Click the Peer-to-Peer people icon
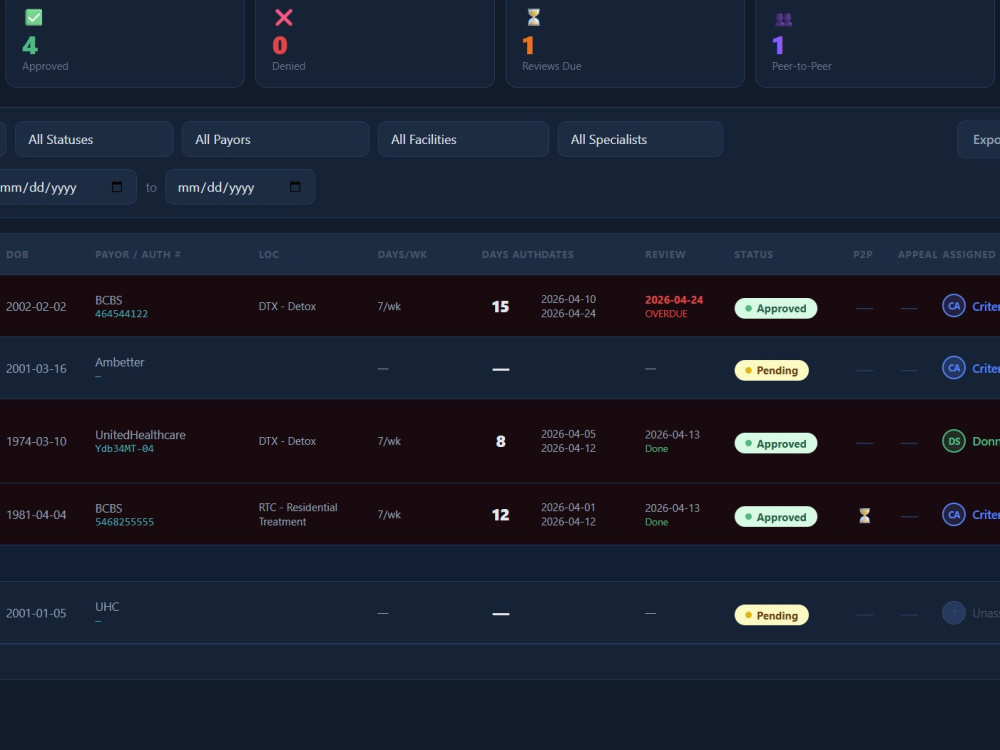 coord(784,19)
